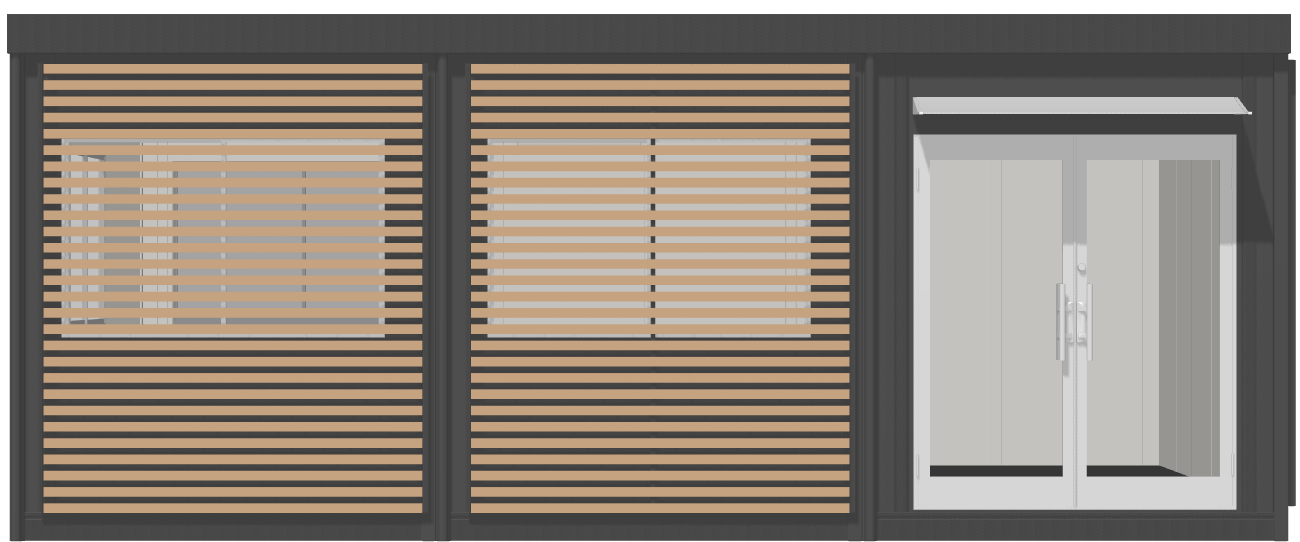This screenshot has width=1300, height=542.
Task: Click the right door's vertical pull handle
Action: [1089, 322]
